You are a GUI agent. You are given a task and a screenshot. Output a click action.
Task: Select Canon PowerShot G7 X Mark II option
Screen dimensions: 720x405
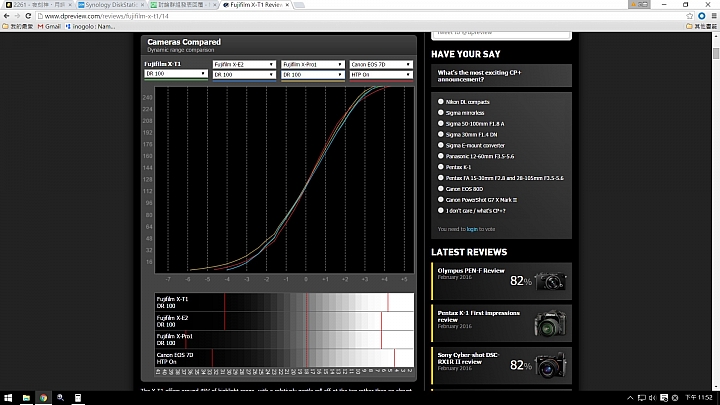click(441, 200)
